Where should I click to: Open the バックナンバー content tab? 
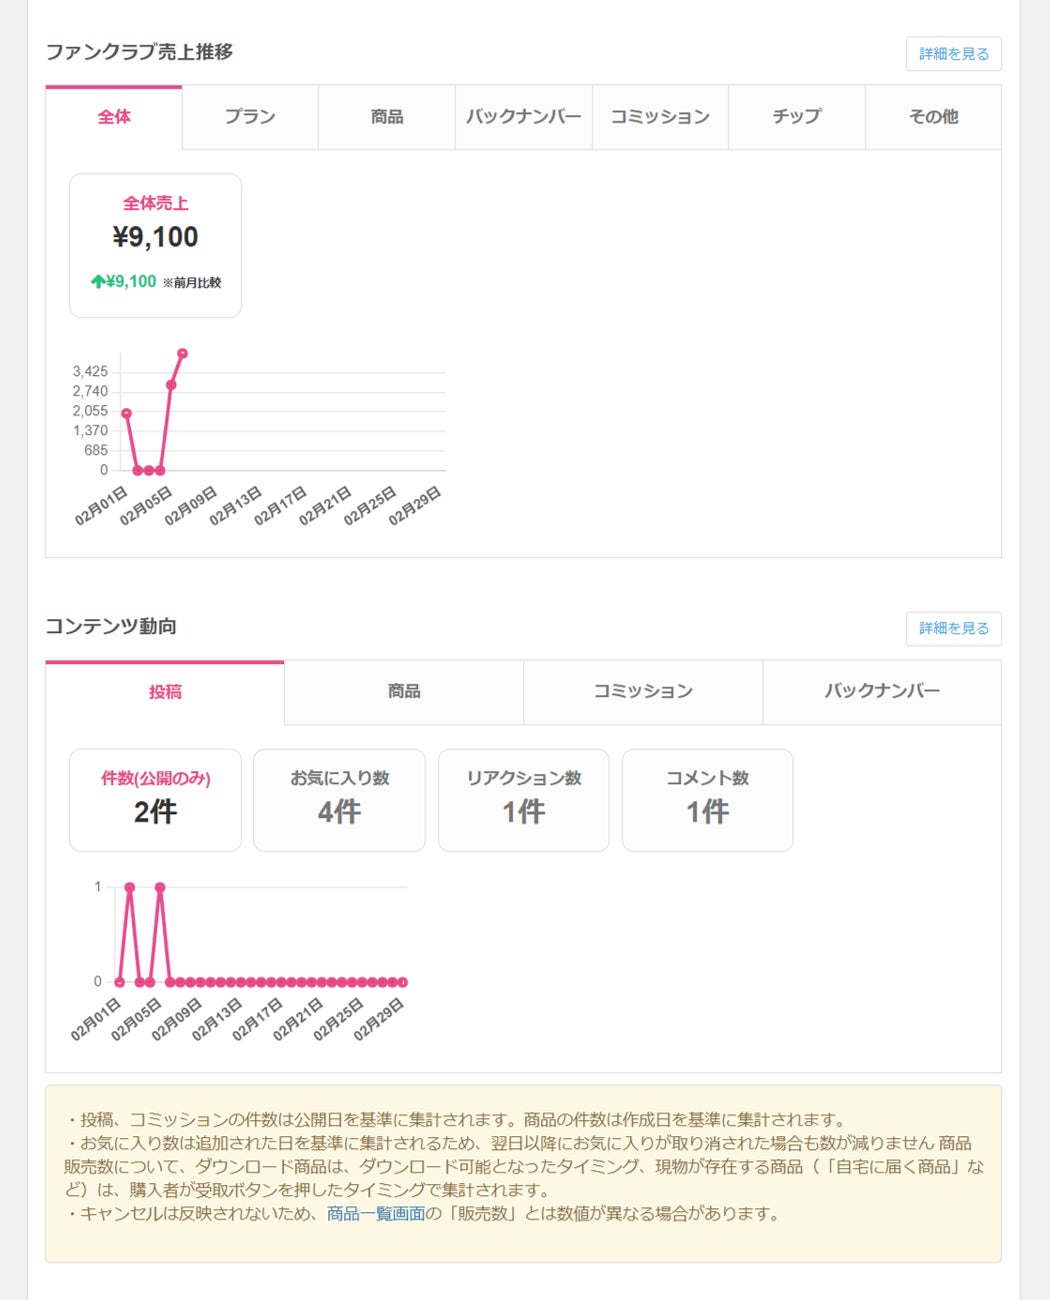tap(882, 692)
